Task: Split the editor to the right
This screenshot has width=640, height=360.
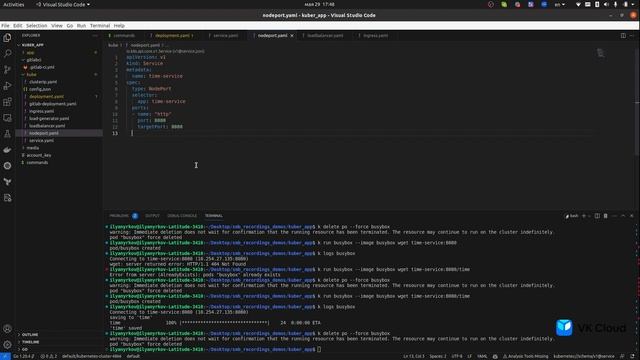Action: (623, 36)
